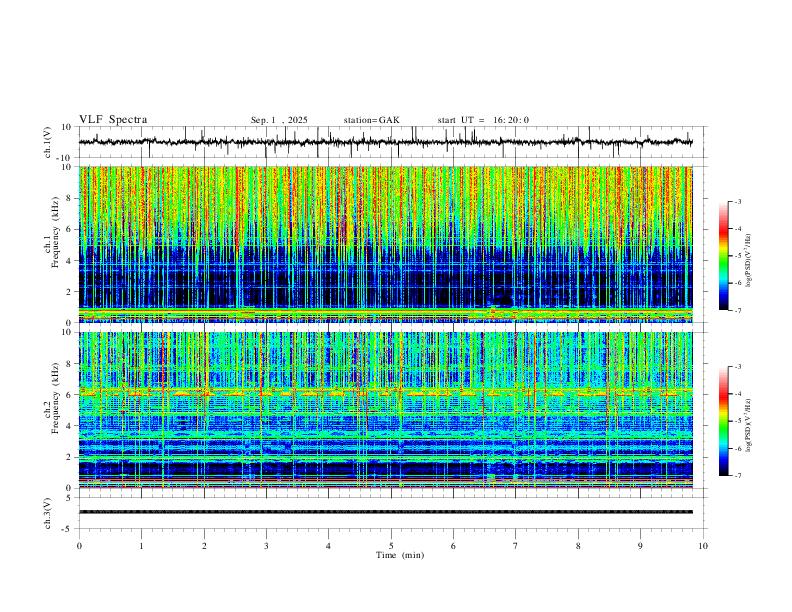
Task: Click inside the ch.1 spectrogram panel
Action: pyautogui.click(x=385, y=244)
